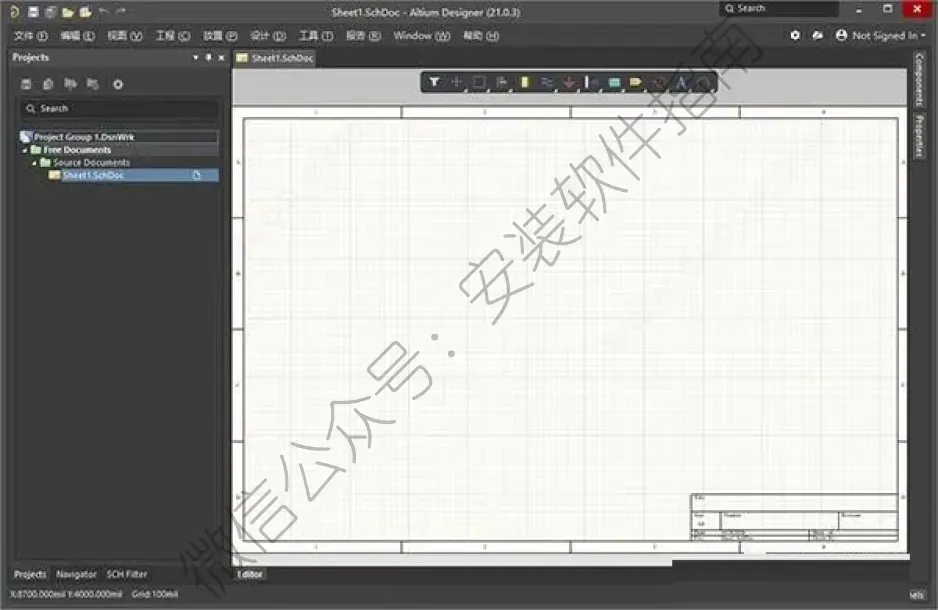Select the Free Documents folder row

118,150
